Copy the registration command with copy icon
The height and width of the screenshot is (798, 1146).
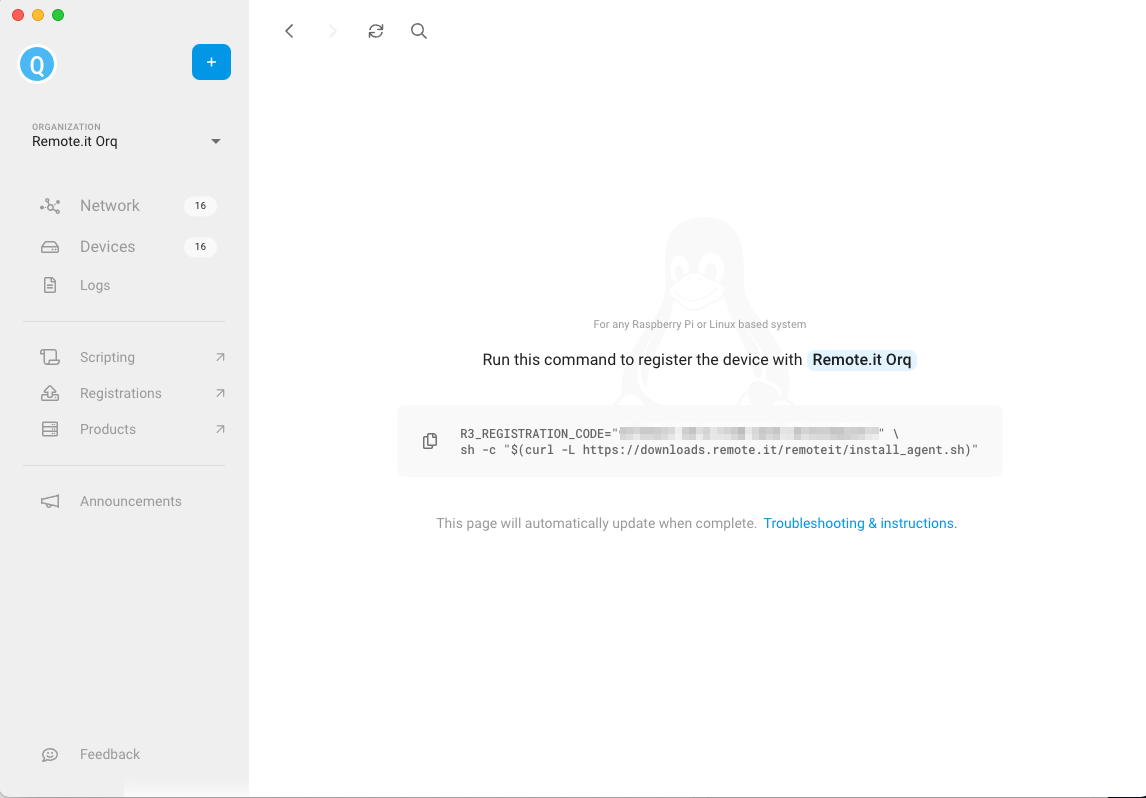[x=430, y=441]
